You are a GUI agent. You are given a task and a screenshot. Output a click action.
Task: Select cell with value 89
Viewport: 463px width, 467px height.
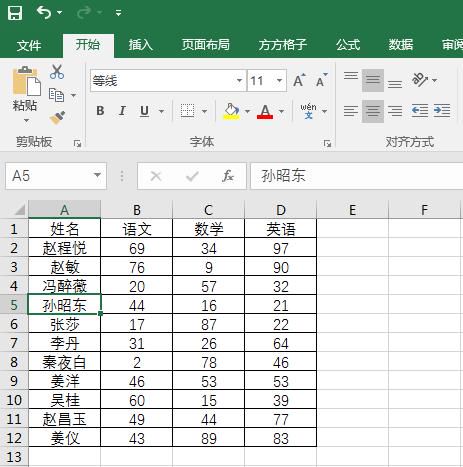click(x=208, y=438)
